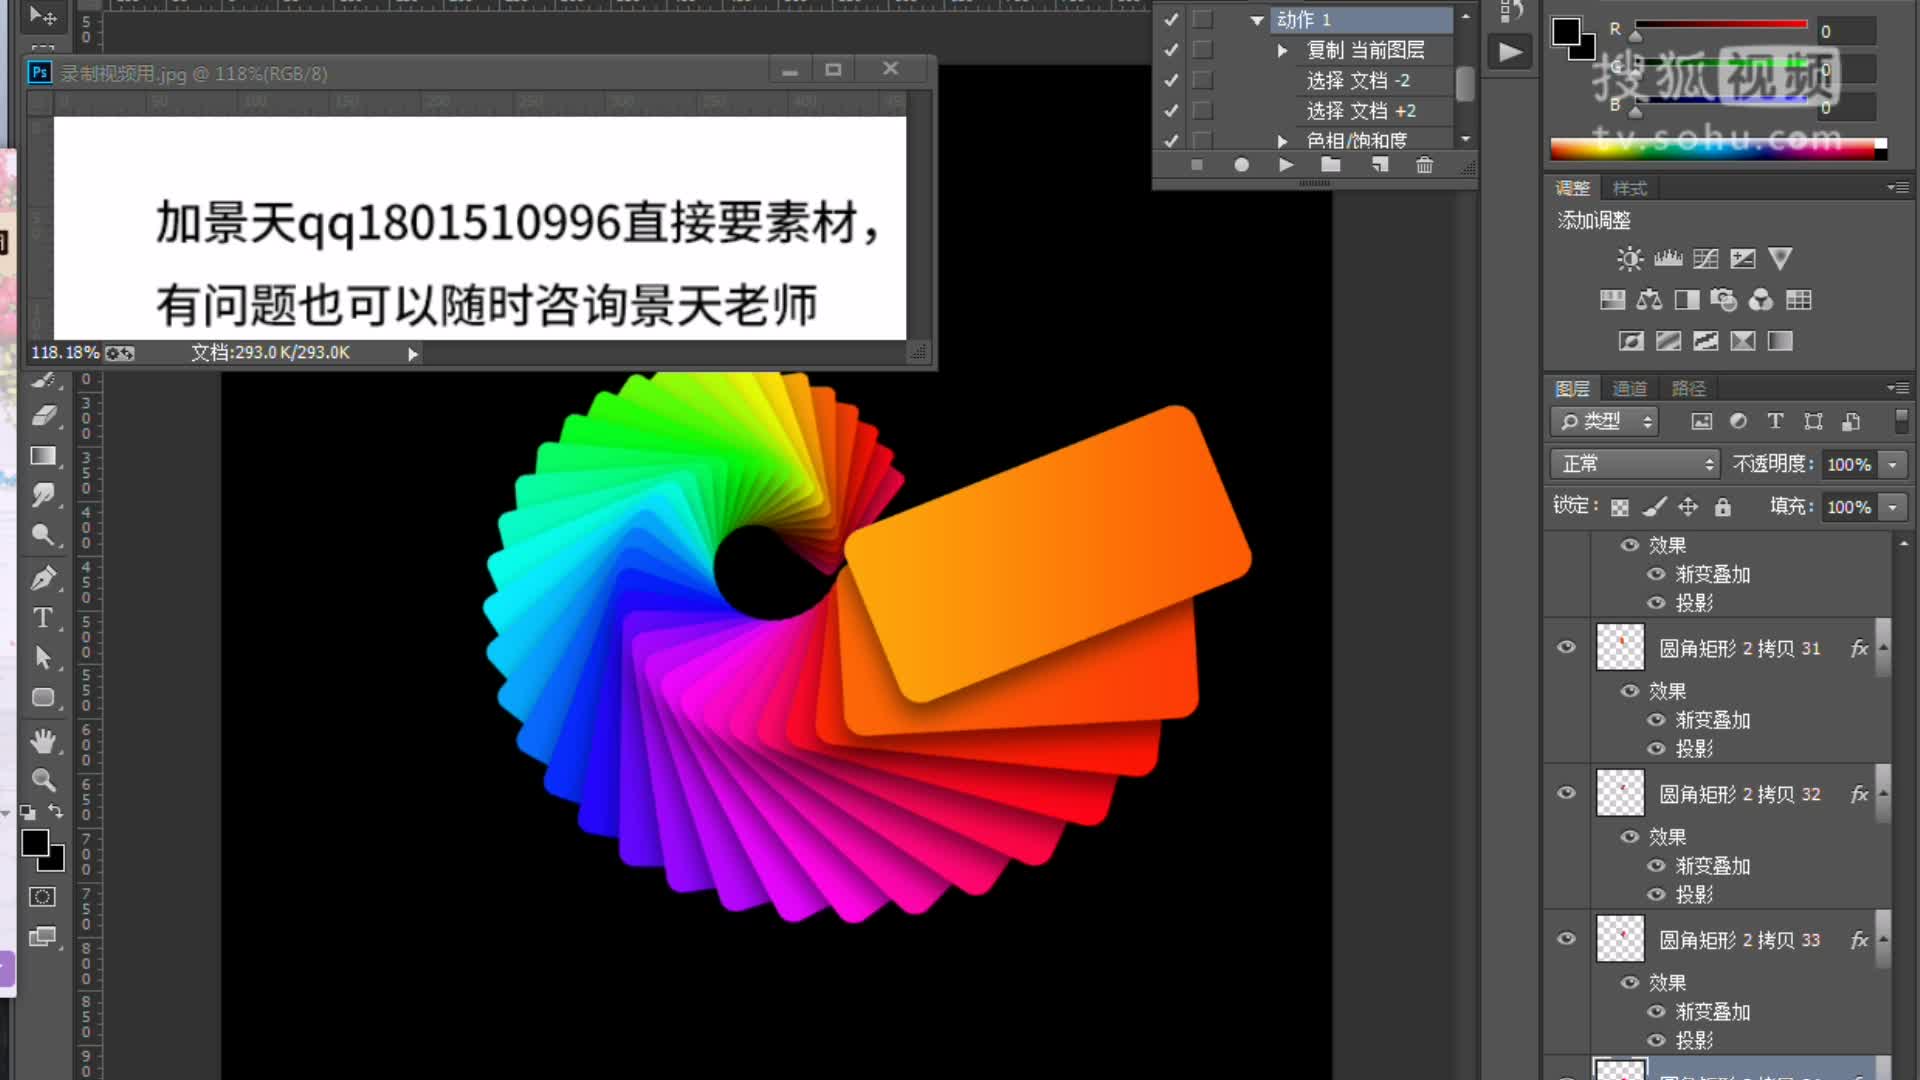This screenshot has width=1920, height=1080.
Task: Select the Move tool in toolbar
Action: (41, 16)
